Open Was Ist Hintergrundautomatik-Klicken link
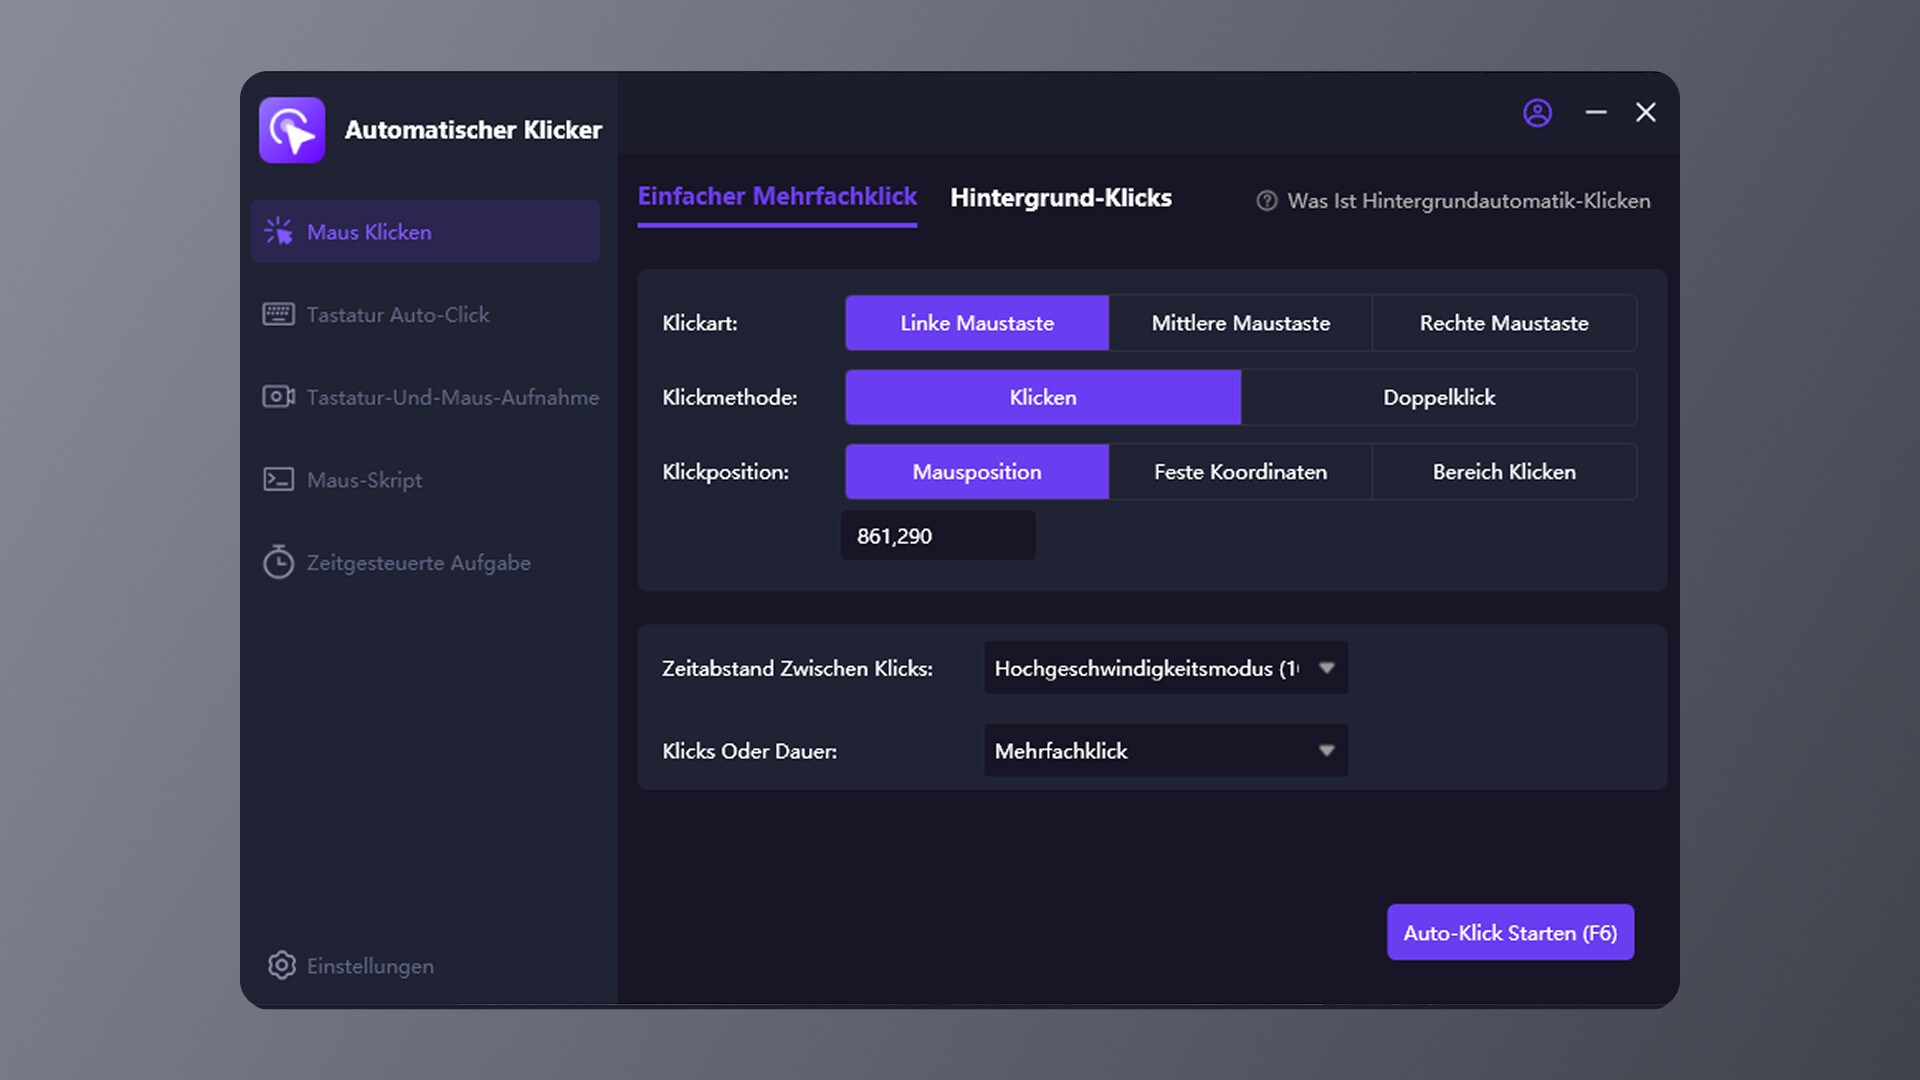The width and height of the screenshot is (1920, 1080). click(1468, 201)
